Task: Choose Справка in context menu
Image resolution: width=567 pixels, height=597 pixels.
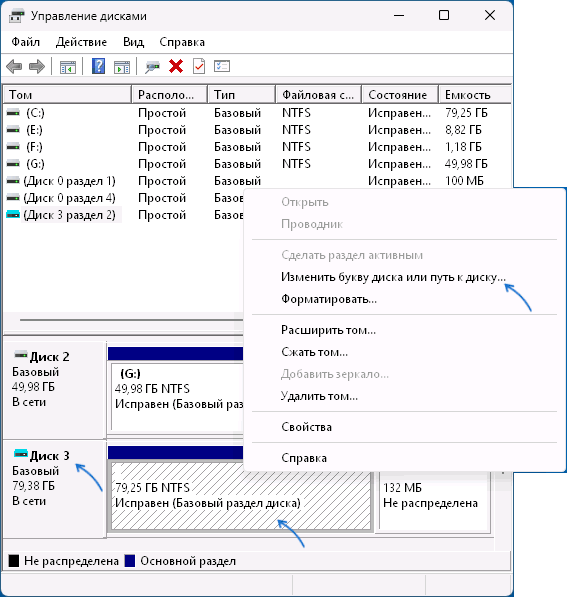Action: tap(304, 458)
